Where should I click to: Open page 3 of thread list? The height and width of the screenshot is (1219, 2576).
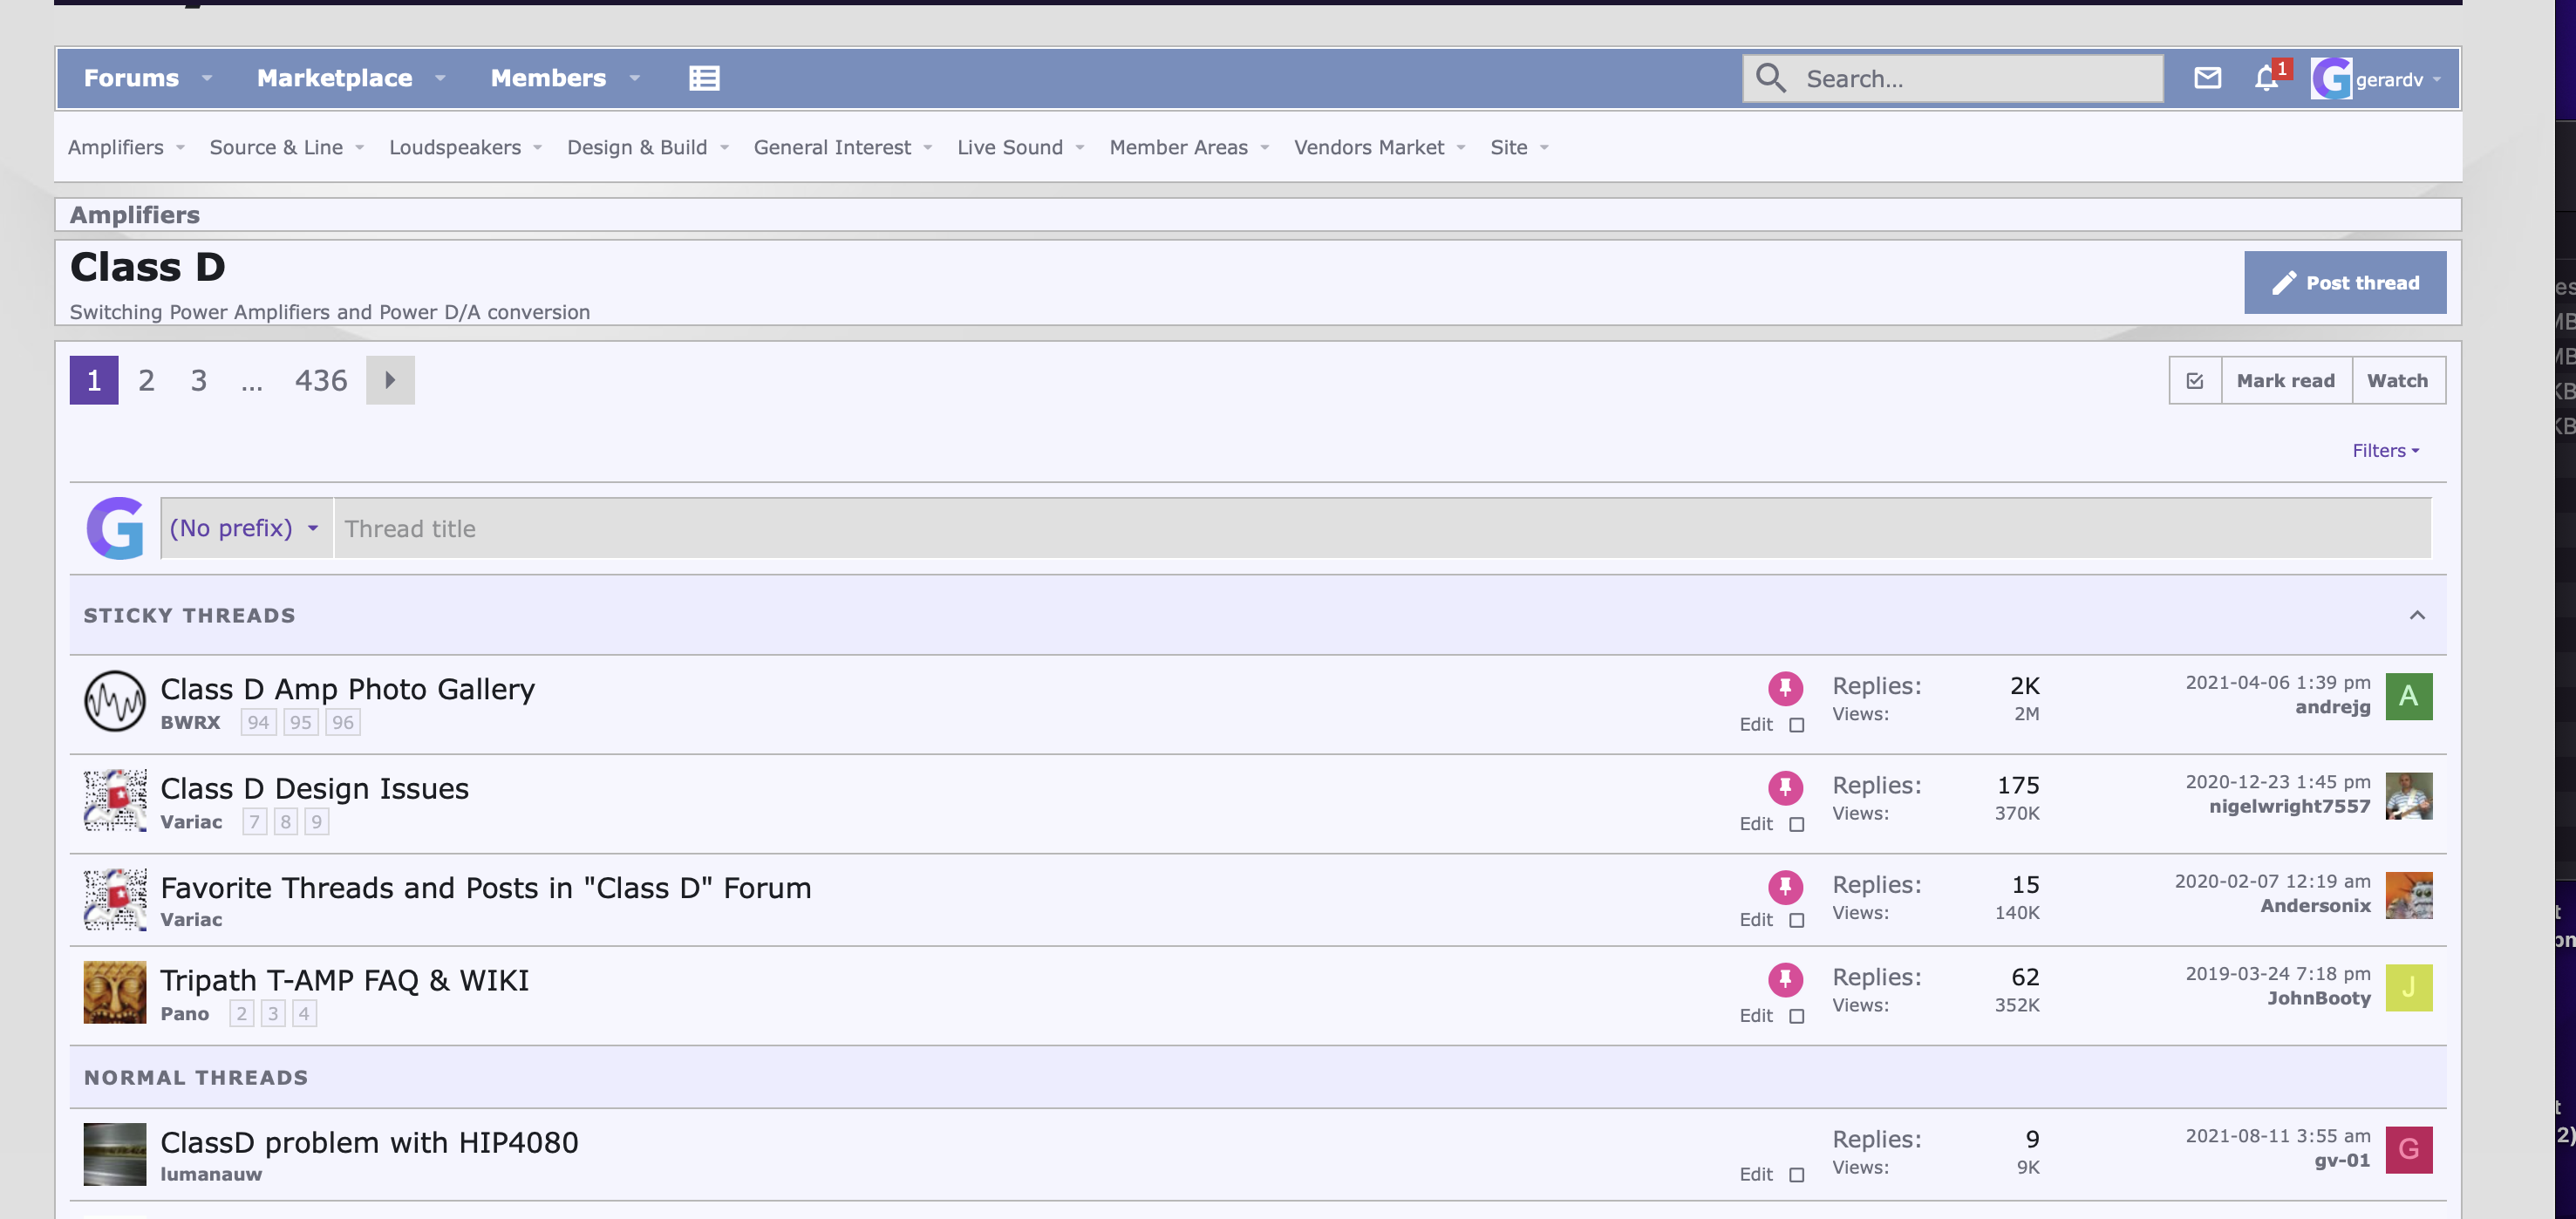click(198, 380)
